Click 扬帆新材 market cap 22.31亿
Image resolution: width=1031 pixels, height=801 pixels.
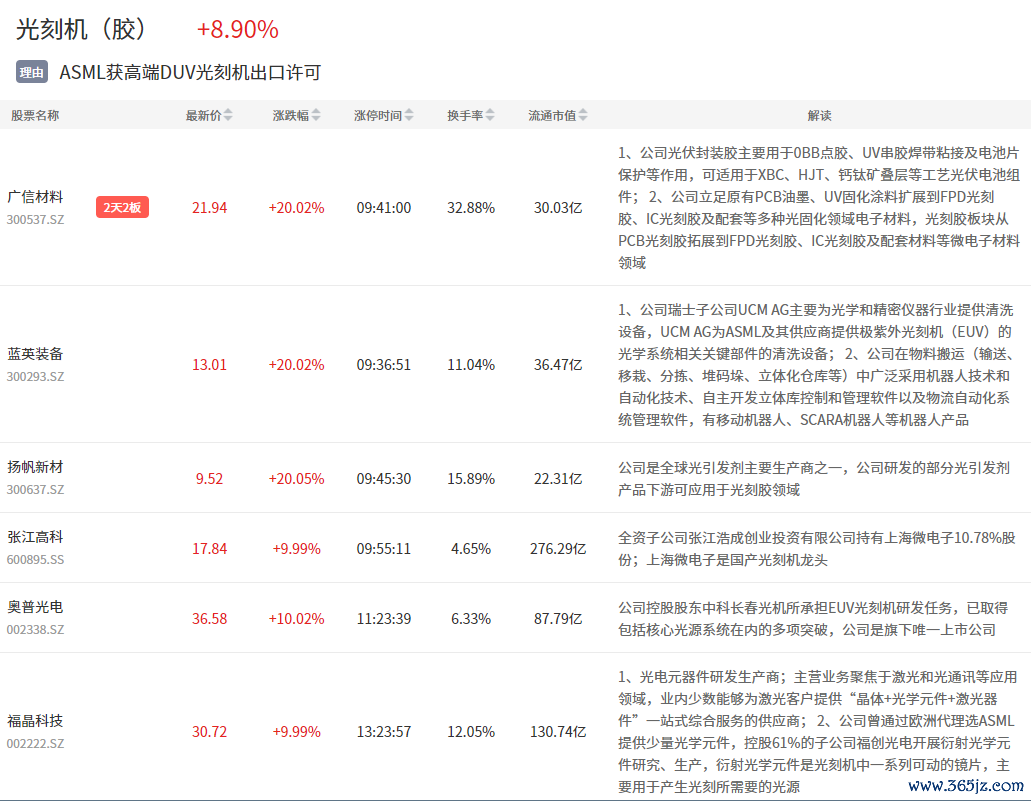(x=558, y=479)
